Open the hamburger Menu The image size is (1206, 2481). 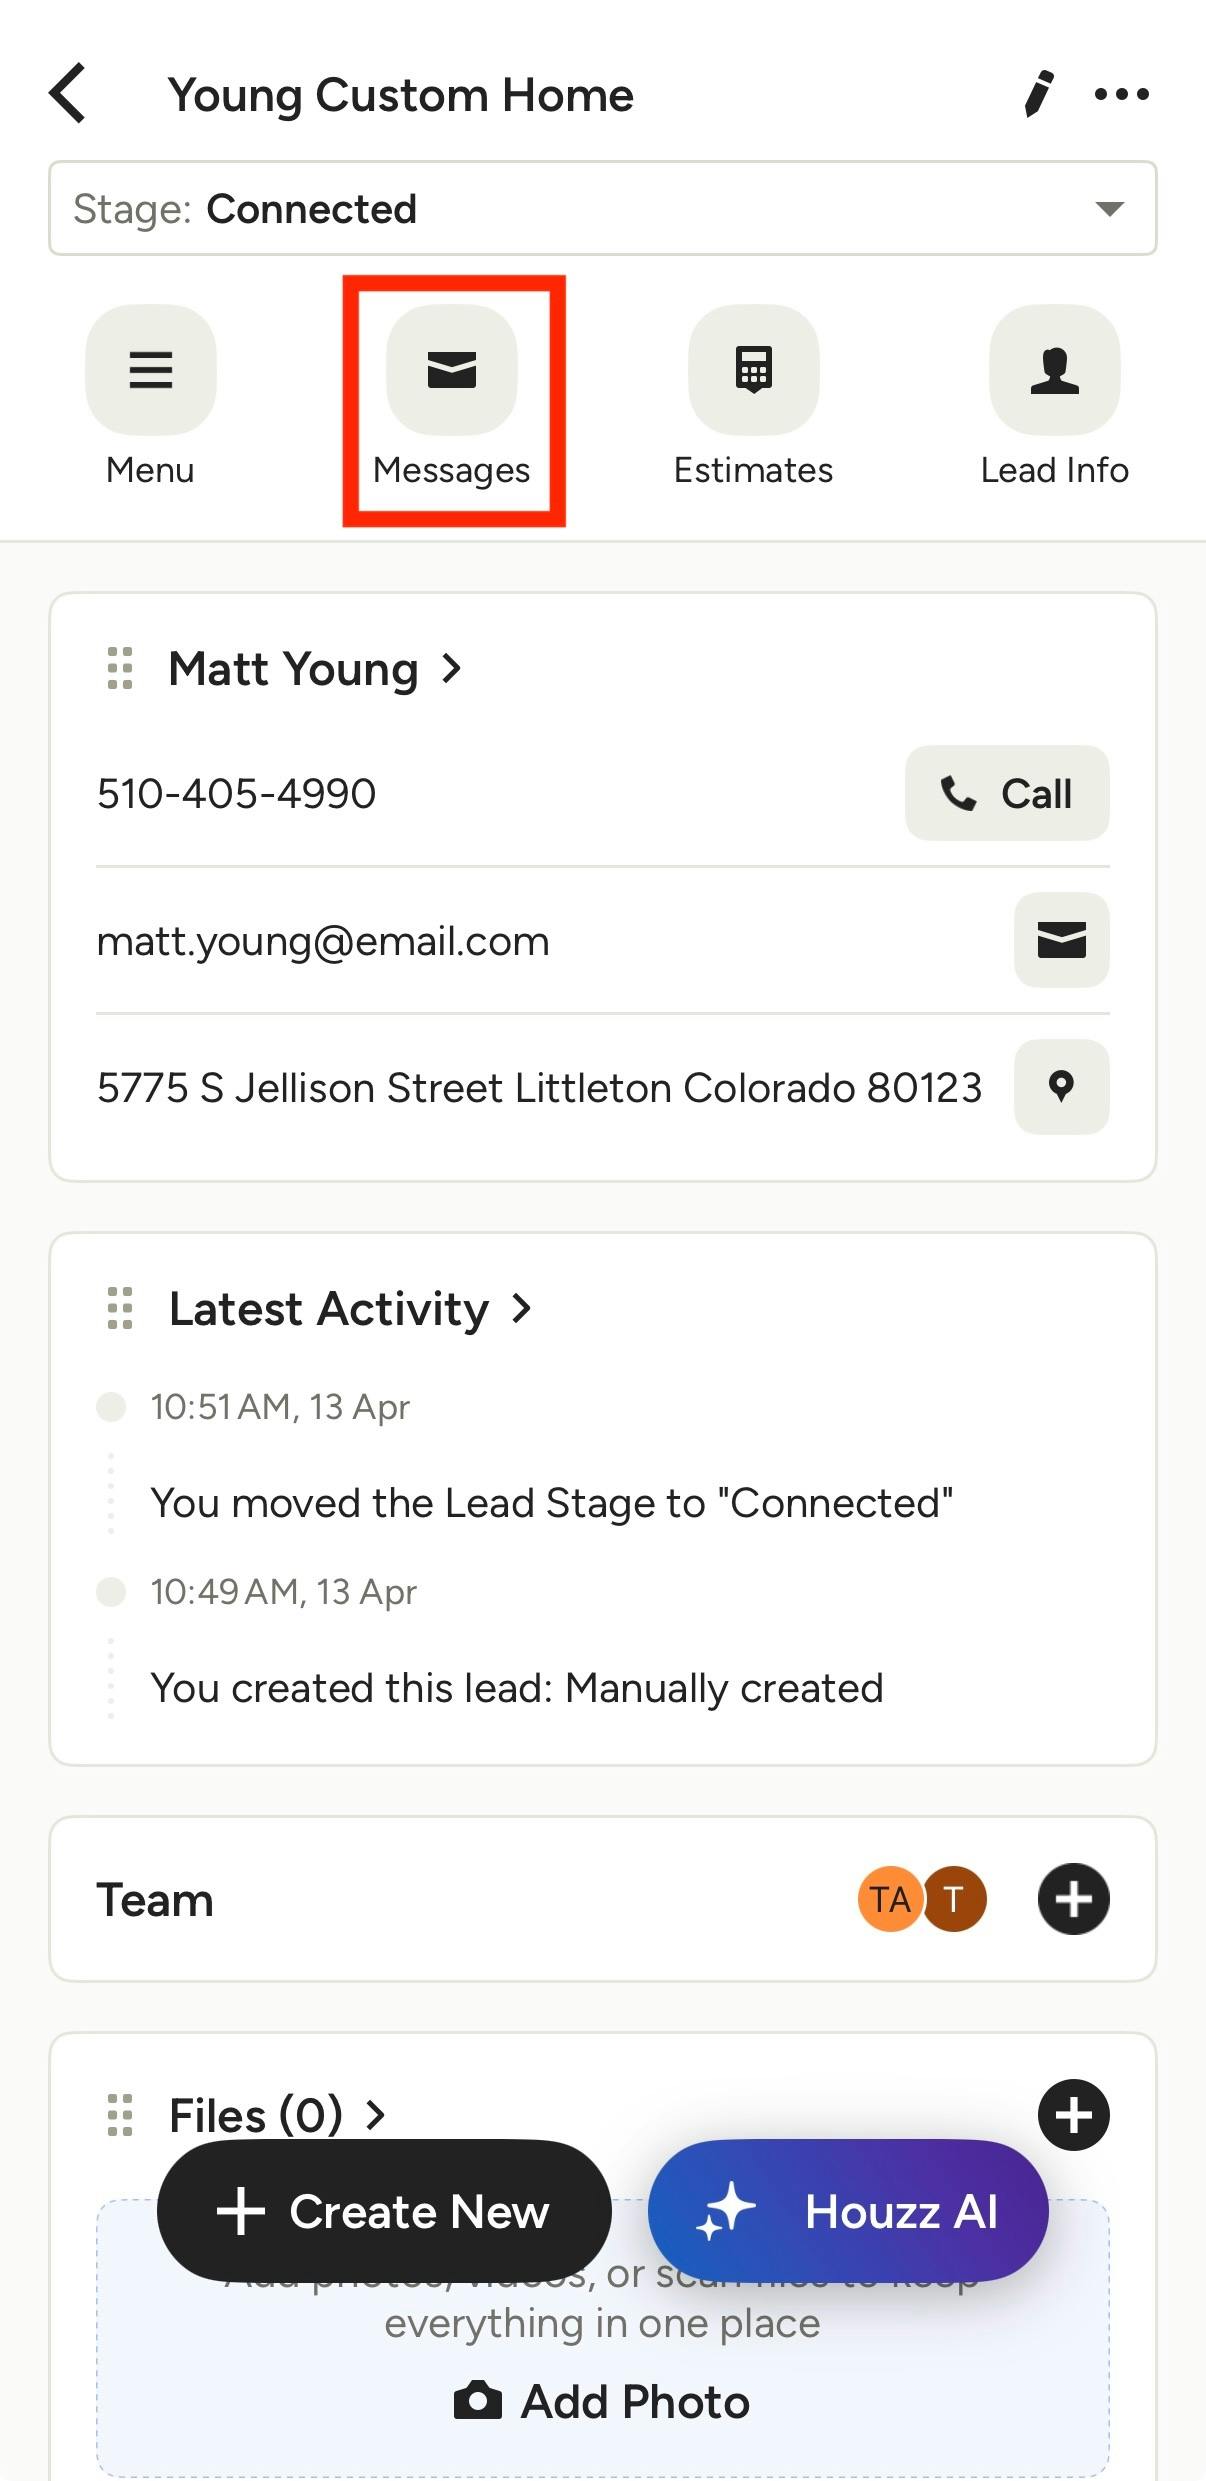coord(151,370)
